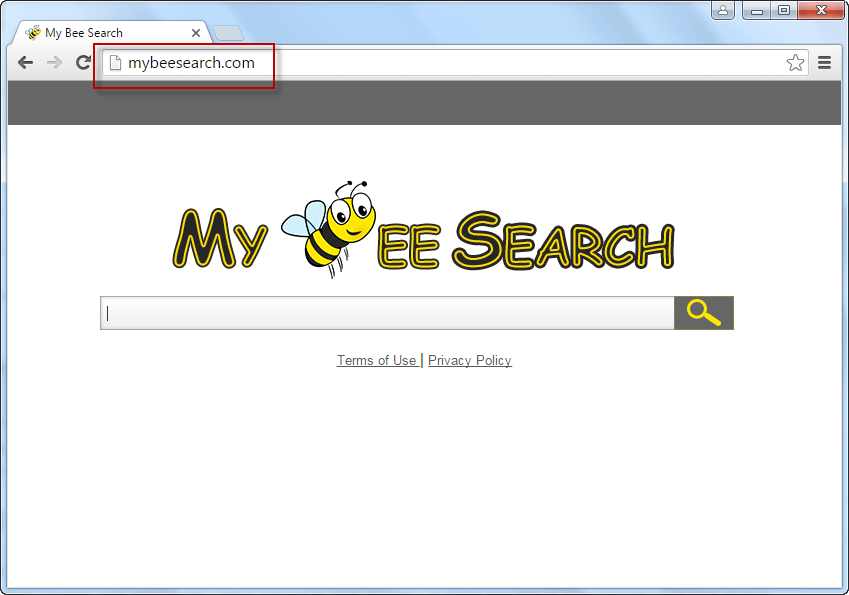Image resolution: width=849 pixels, height=595 pixels.
Task: Open the Privacy Policy link
Action: tap(469, 360)
